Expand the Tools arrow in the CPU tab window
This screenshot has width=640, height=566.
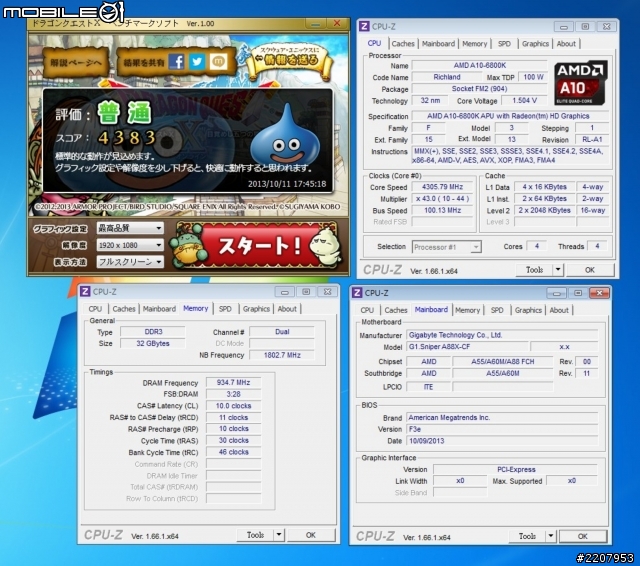click(558, 270)
